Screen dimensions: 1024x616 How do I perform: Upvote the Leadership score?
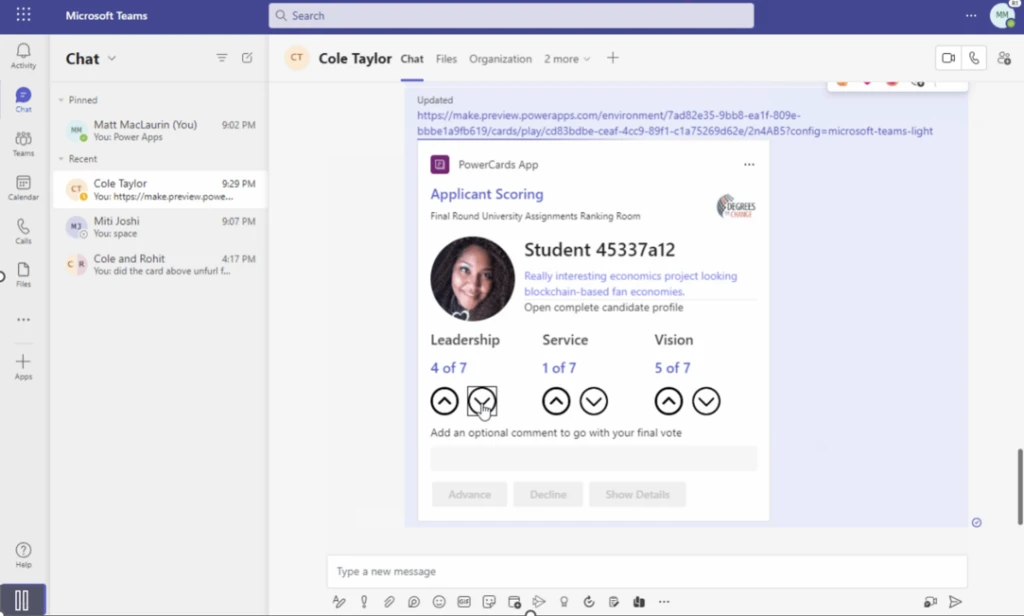click(445, 401)
